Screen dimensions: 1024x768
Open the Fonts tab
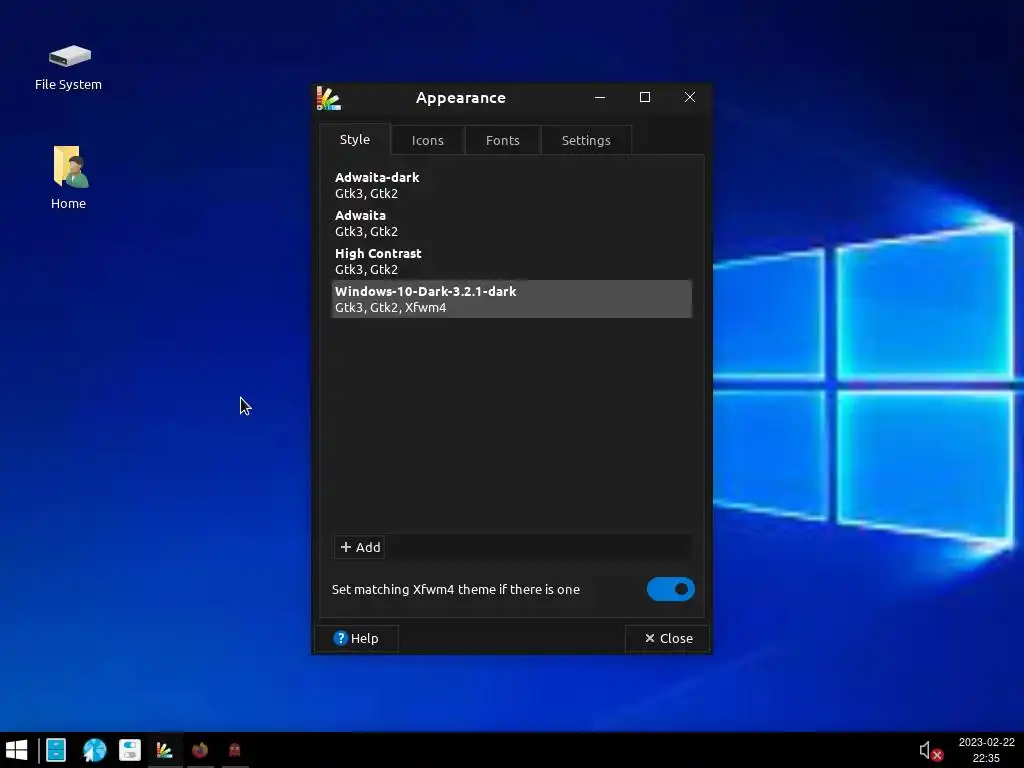coord(503,140)
